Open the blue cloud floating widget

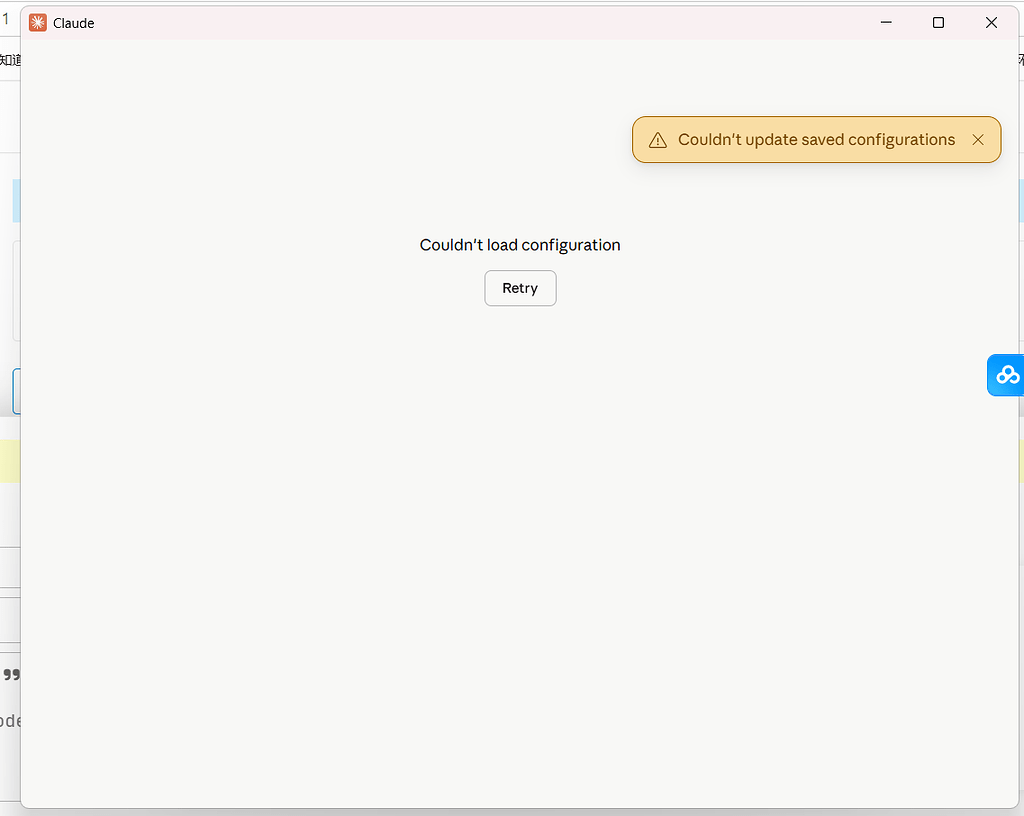pos(1006,375)
